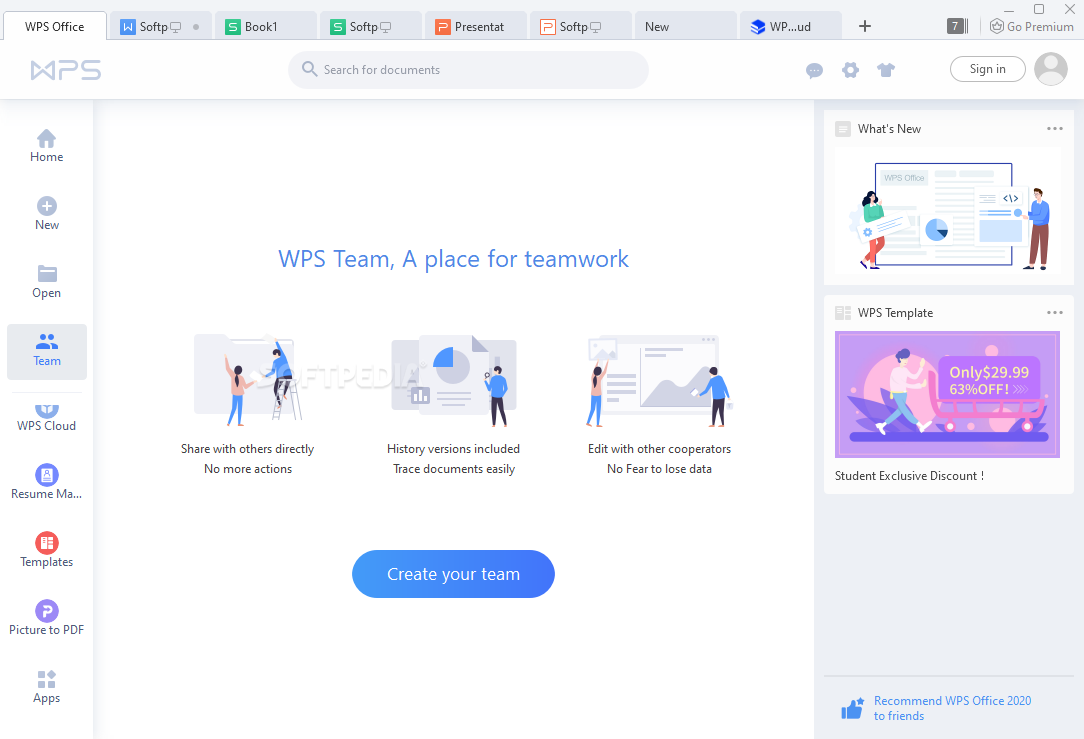Switch to the WPS Office tab
The width and height of the screenshot is (1084, 739).
click(x=55, y=26)
